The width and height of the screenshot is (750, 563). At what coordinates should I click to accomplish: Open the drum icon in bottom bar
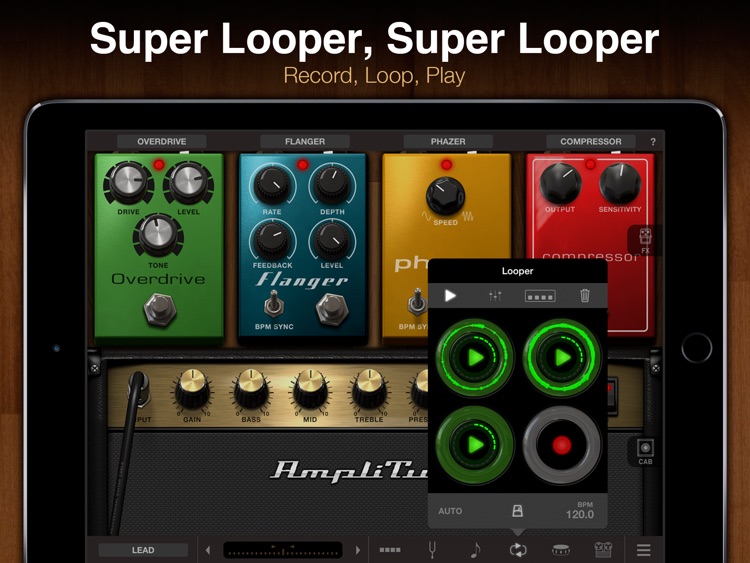[561, 551]
